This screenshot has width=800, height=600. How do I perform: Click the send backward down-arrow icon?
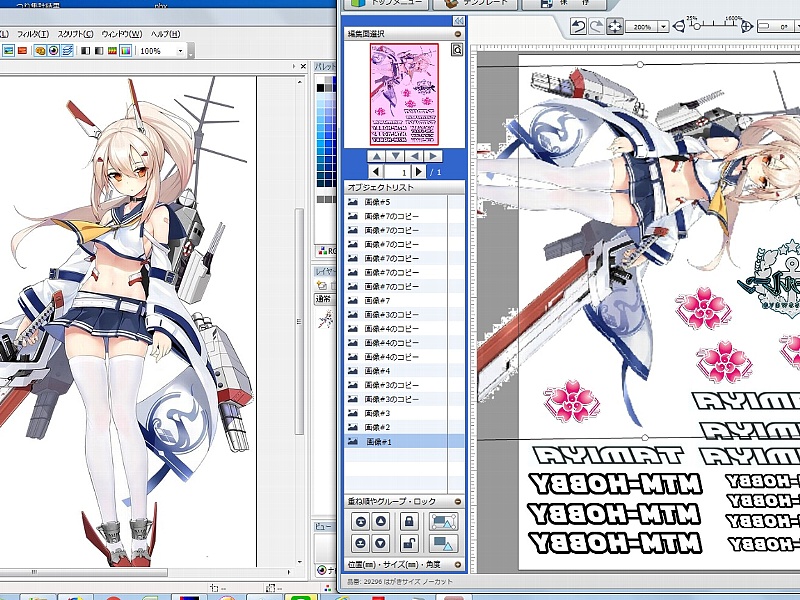tap(381, 543)
